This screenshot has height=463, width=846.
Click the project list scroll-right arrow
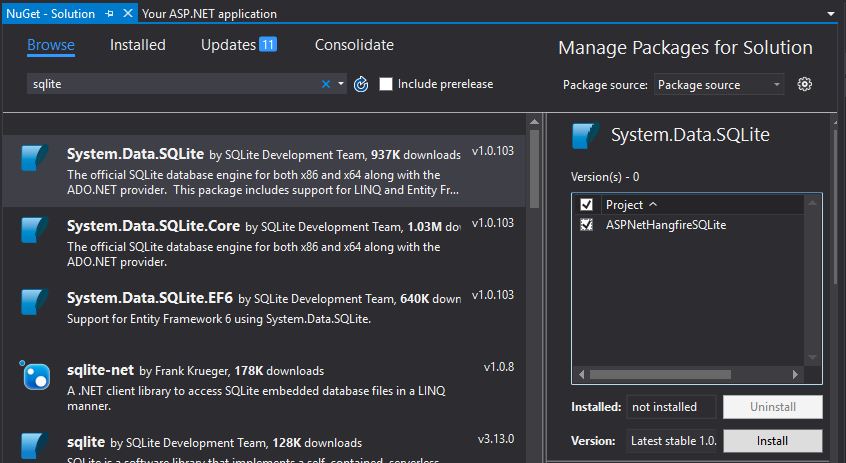pos(795,375)
